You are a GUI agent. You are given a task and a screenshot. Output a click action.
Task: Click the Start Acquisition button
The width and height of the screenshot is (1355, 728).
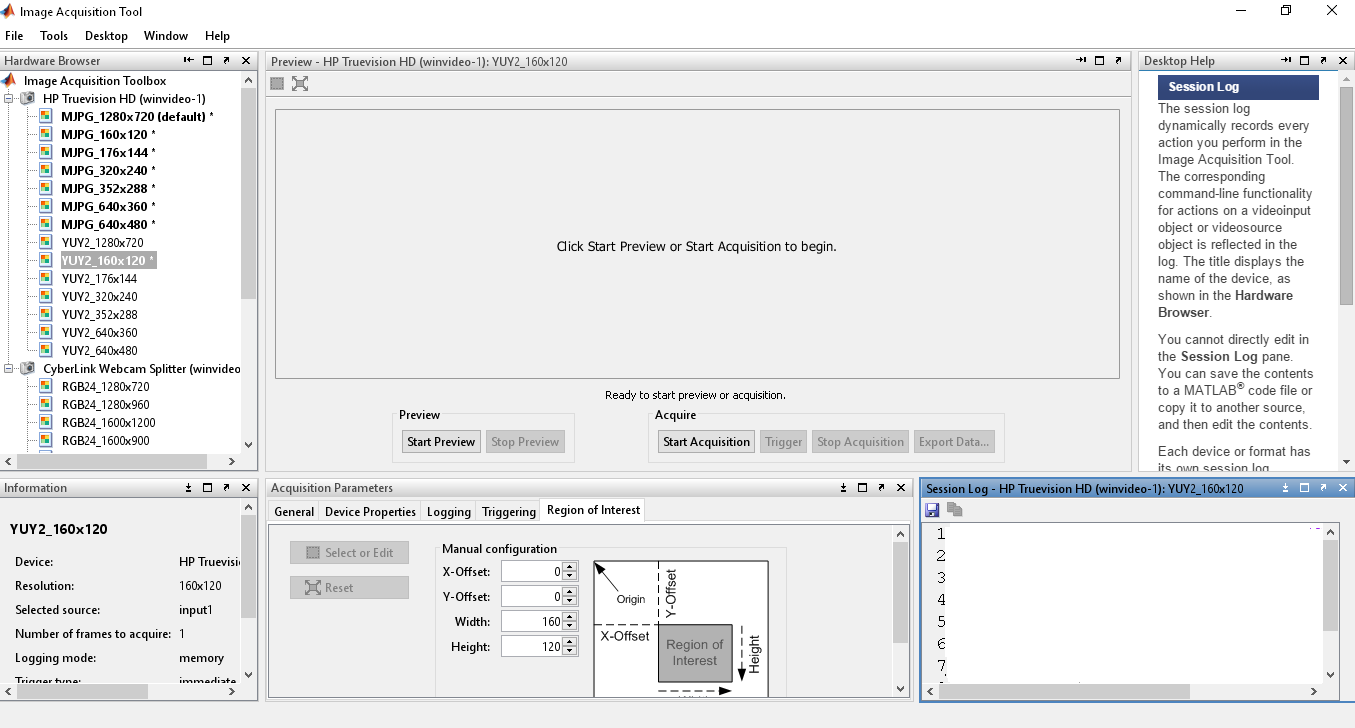(706, 442)
